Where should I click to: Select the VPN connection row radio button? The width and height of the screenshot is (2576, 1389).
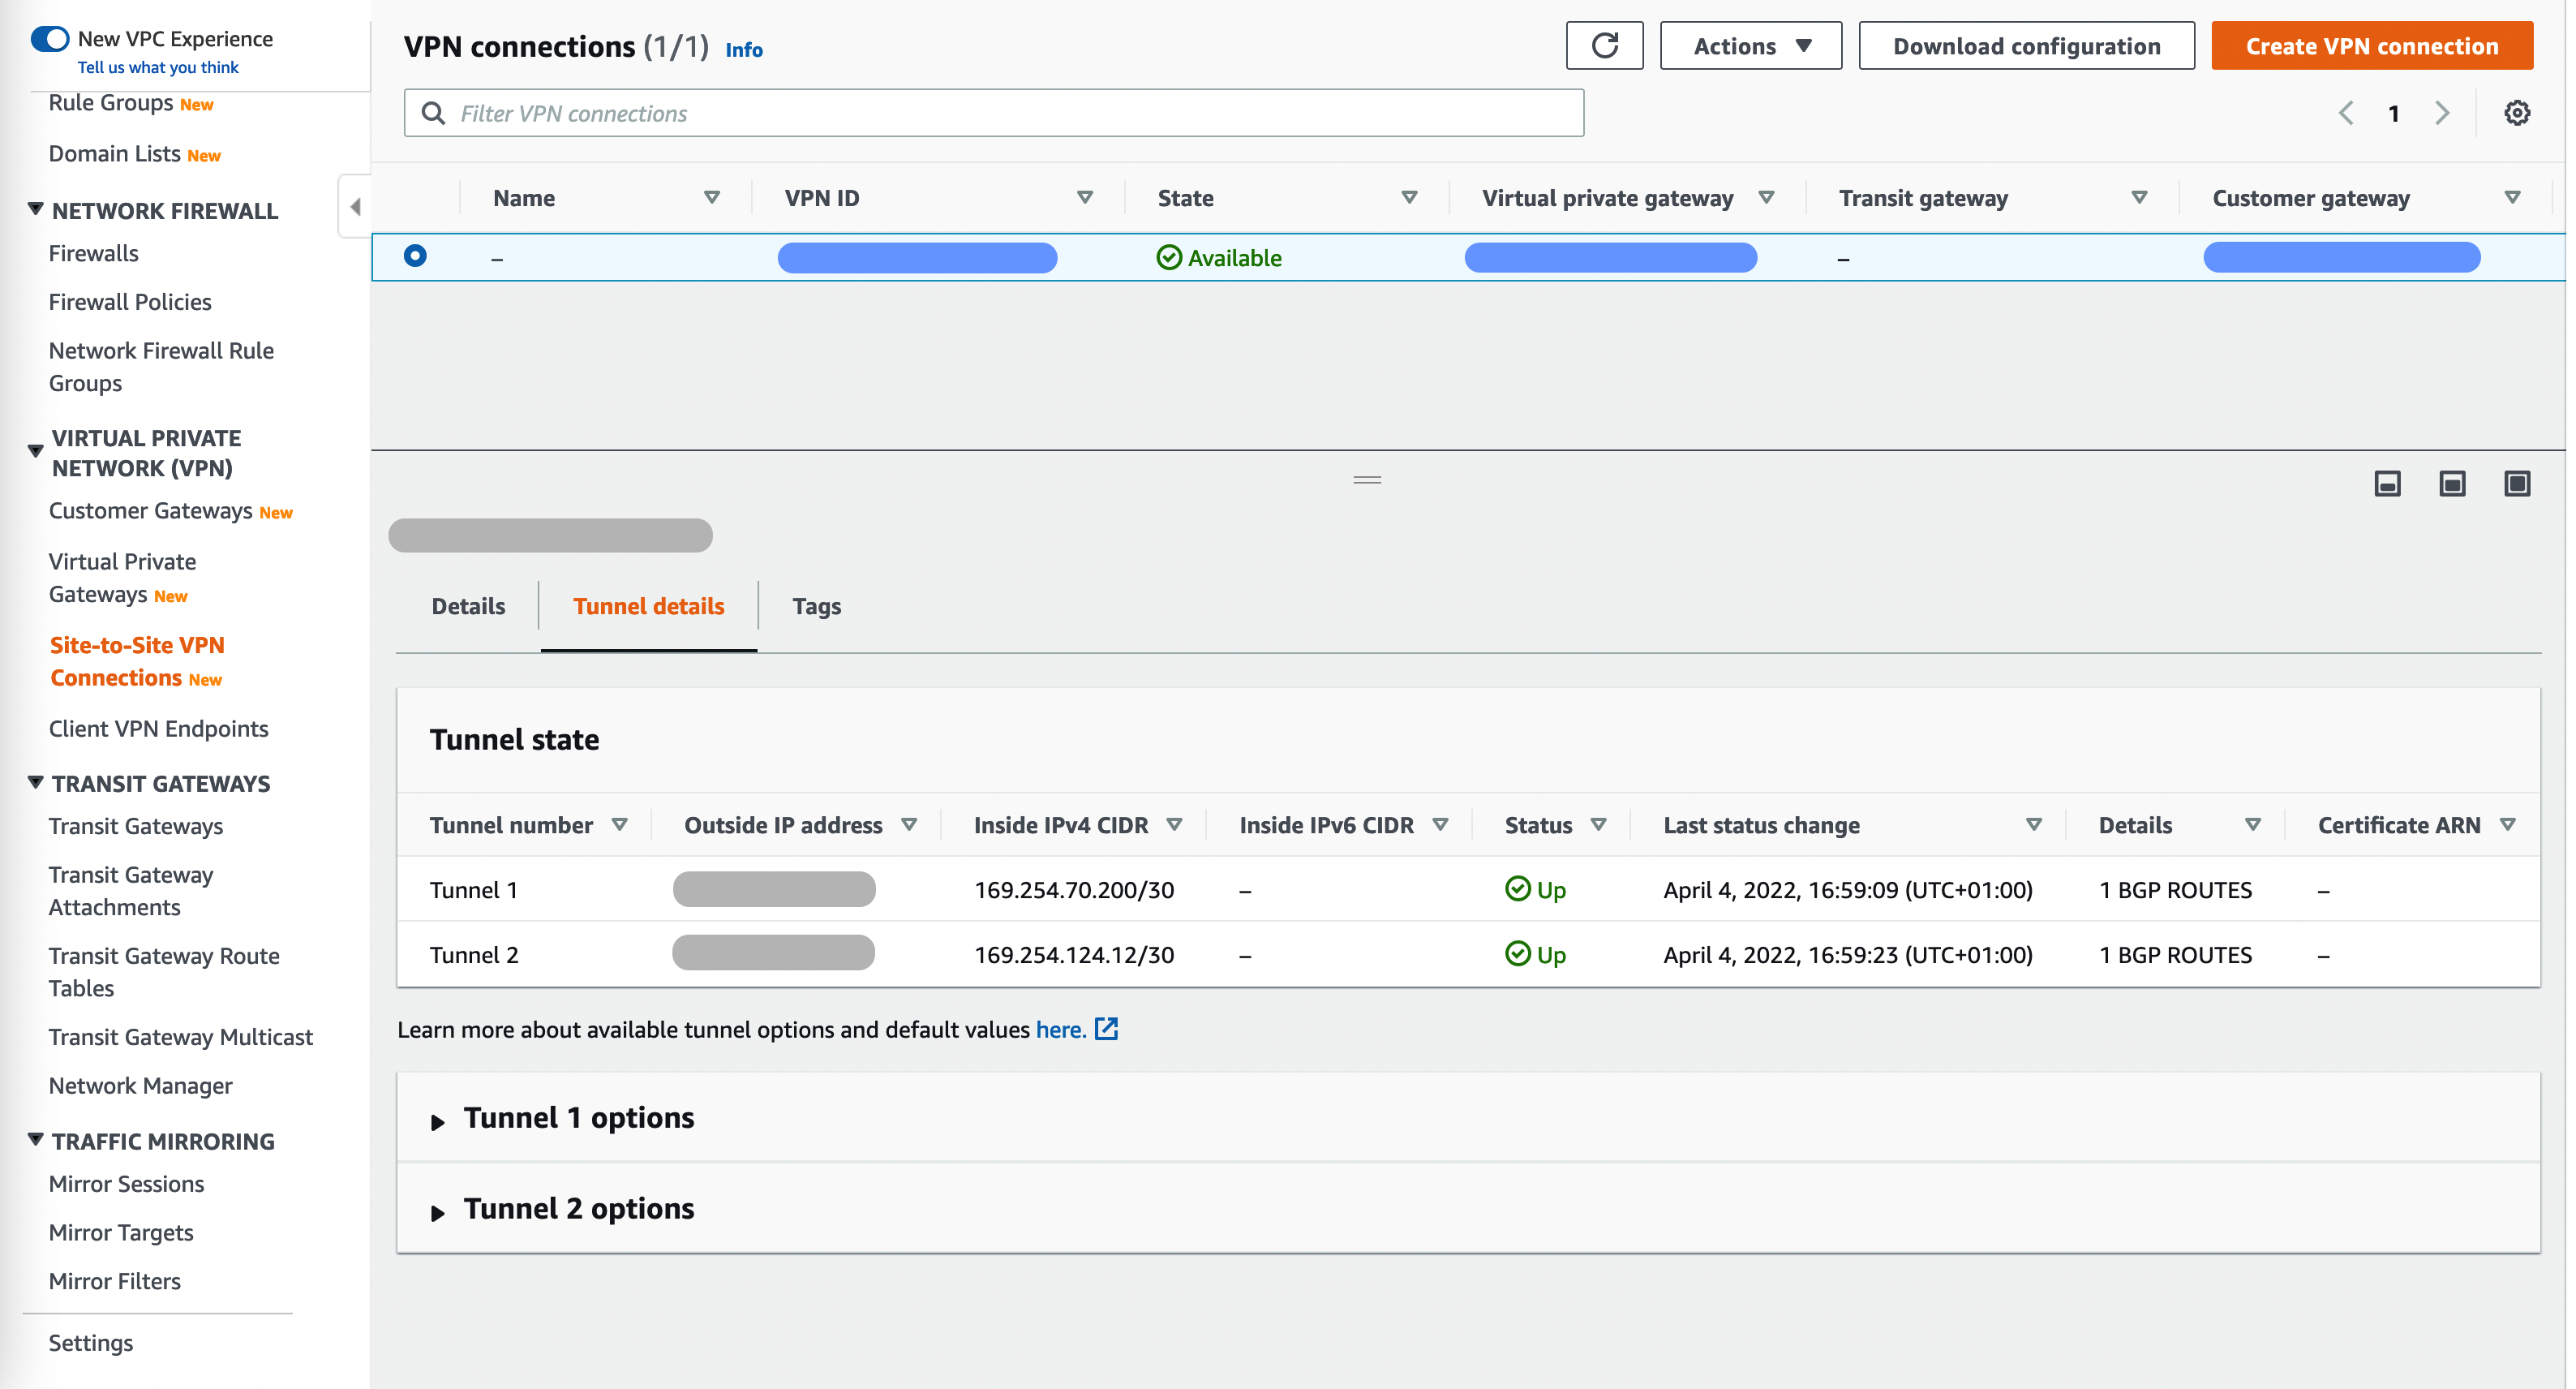pyautogui.click(x=415, y=256)
